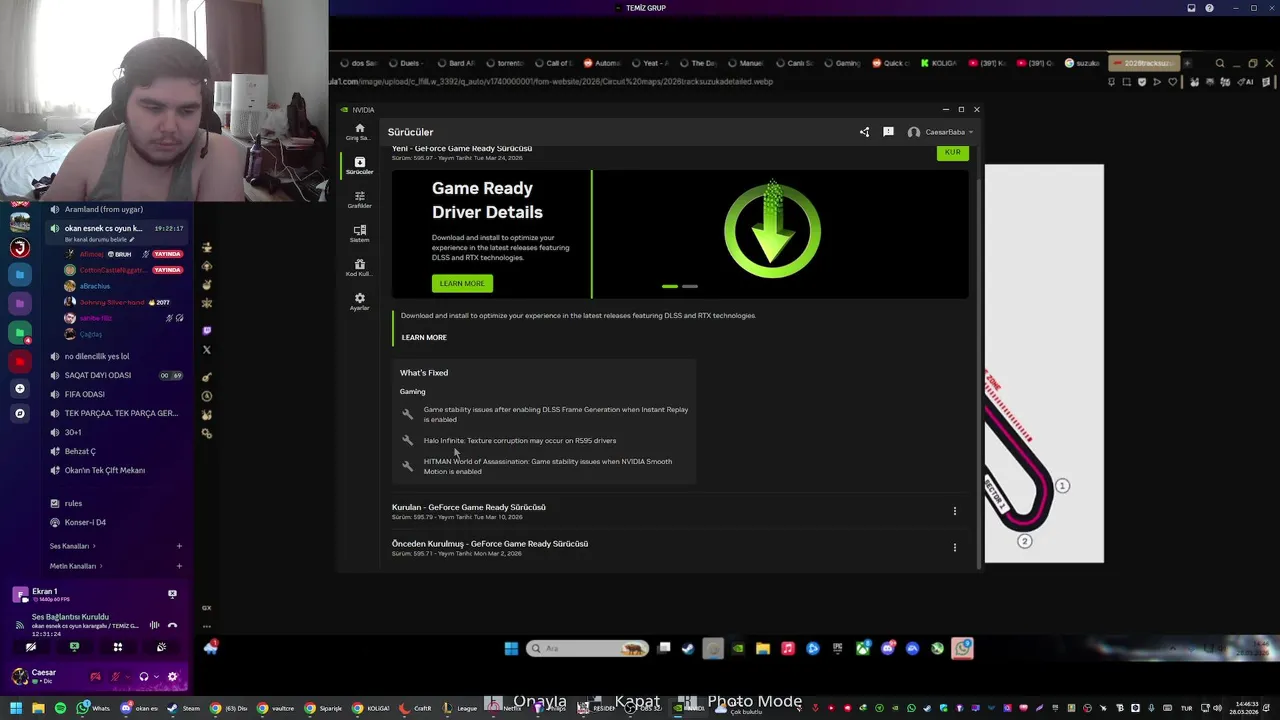Image resolution: width=1280 pixels, height=720 pixels.
Task: Open Giriş Sayfası home in NVIDIA sidebar
Action: 359,132
